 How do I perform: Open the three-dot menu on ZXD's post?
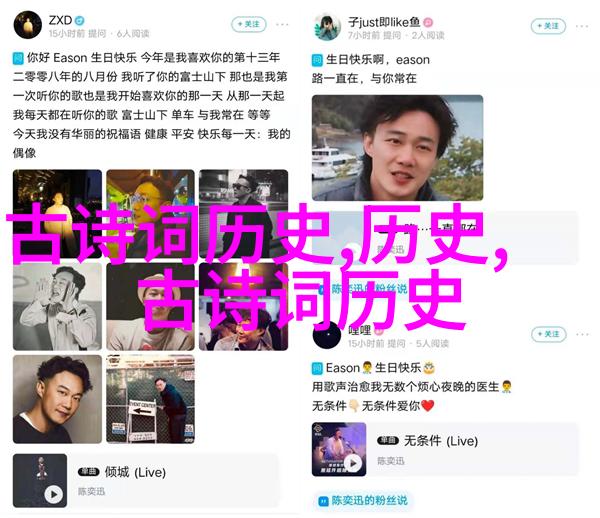pyautogui.click(x=282, y=24)
